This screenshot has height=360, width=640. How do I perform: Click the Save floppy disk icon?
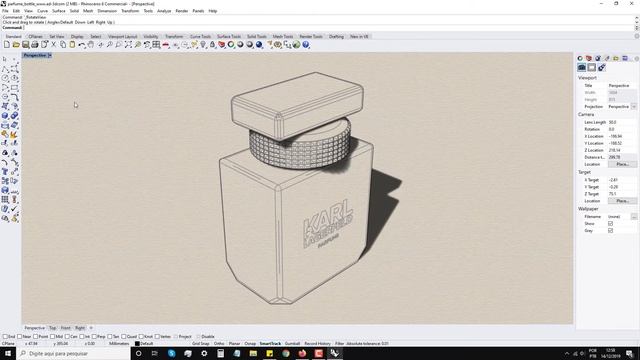25,45
